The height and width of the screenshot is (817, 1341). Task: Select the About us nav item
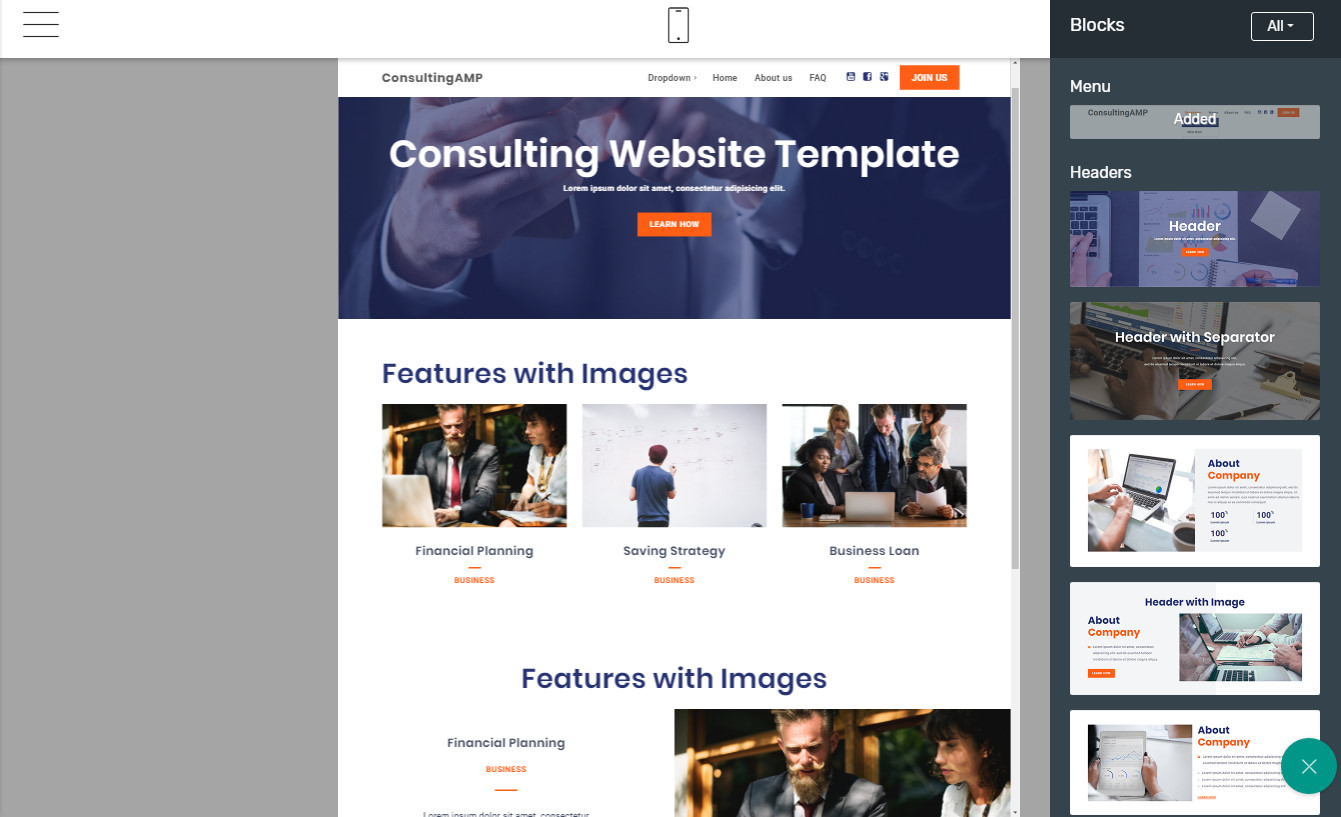[x=773, y=78]
